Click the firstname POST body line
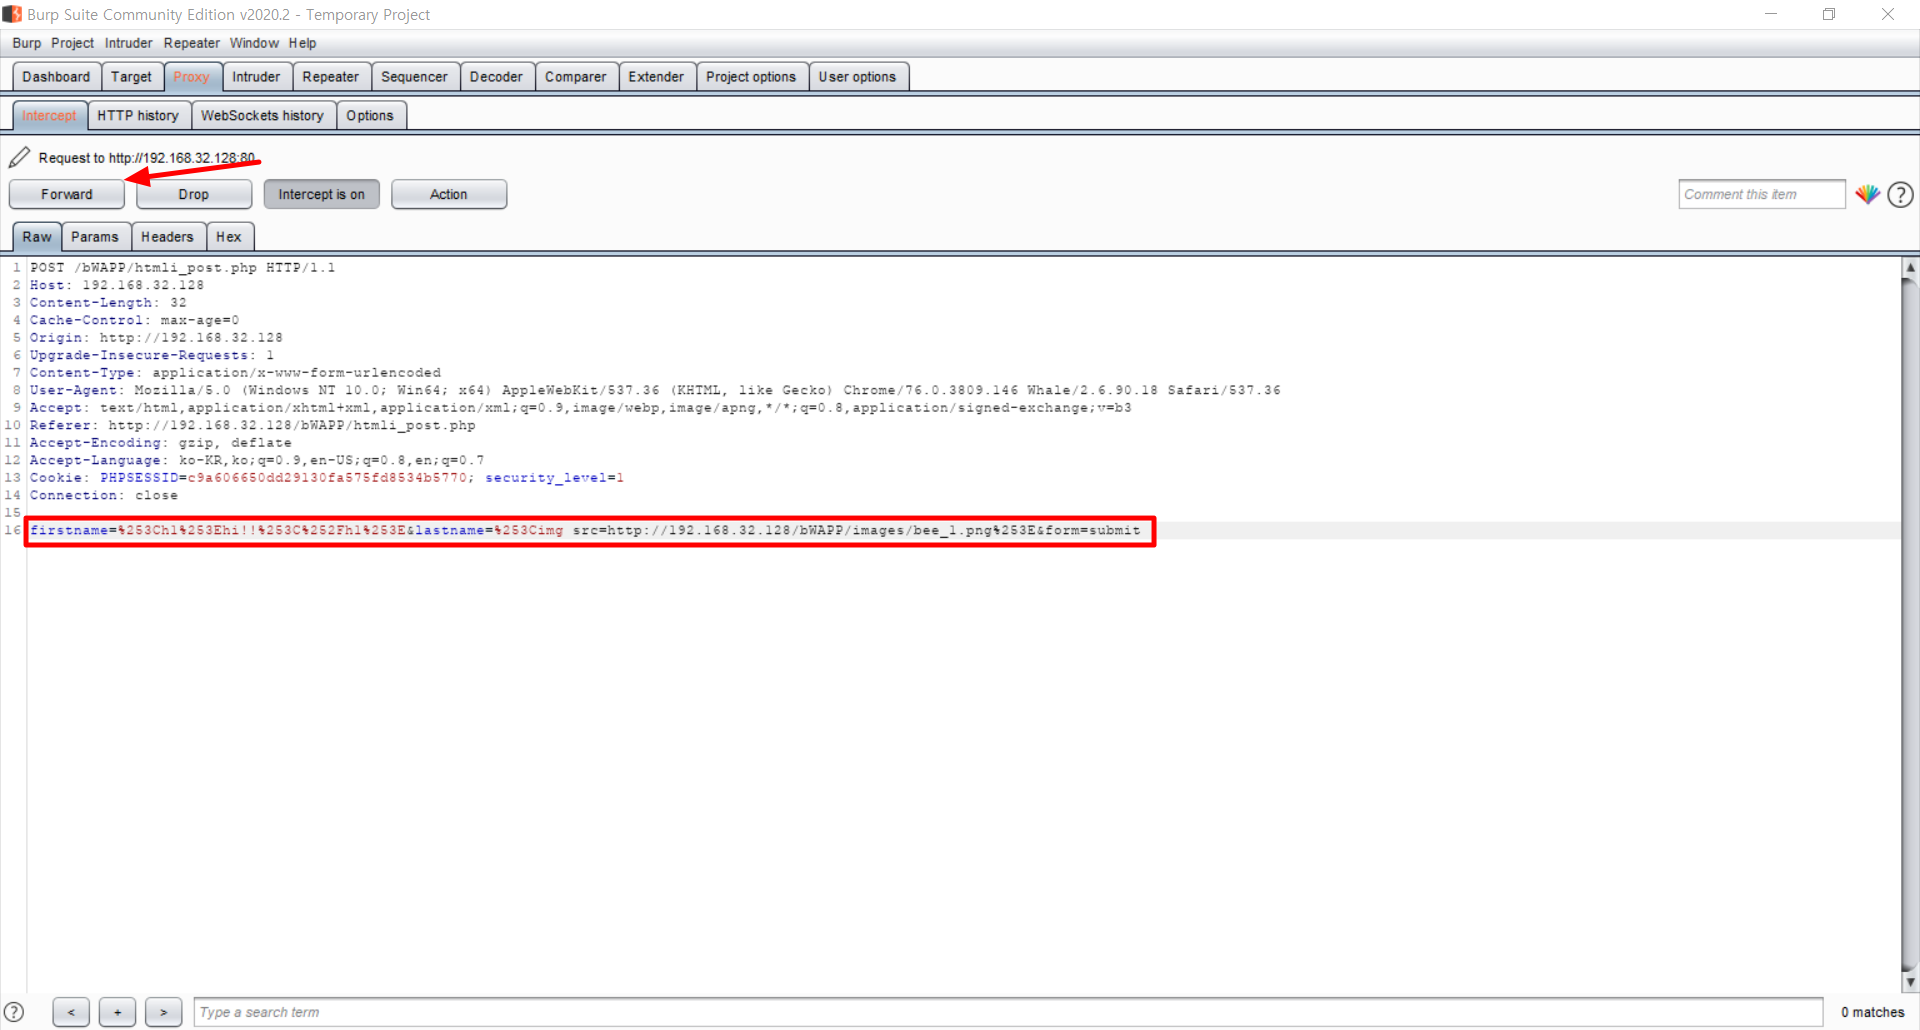1920x1030 pixels. [x=585, y=531]
